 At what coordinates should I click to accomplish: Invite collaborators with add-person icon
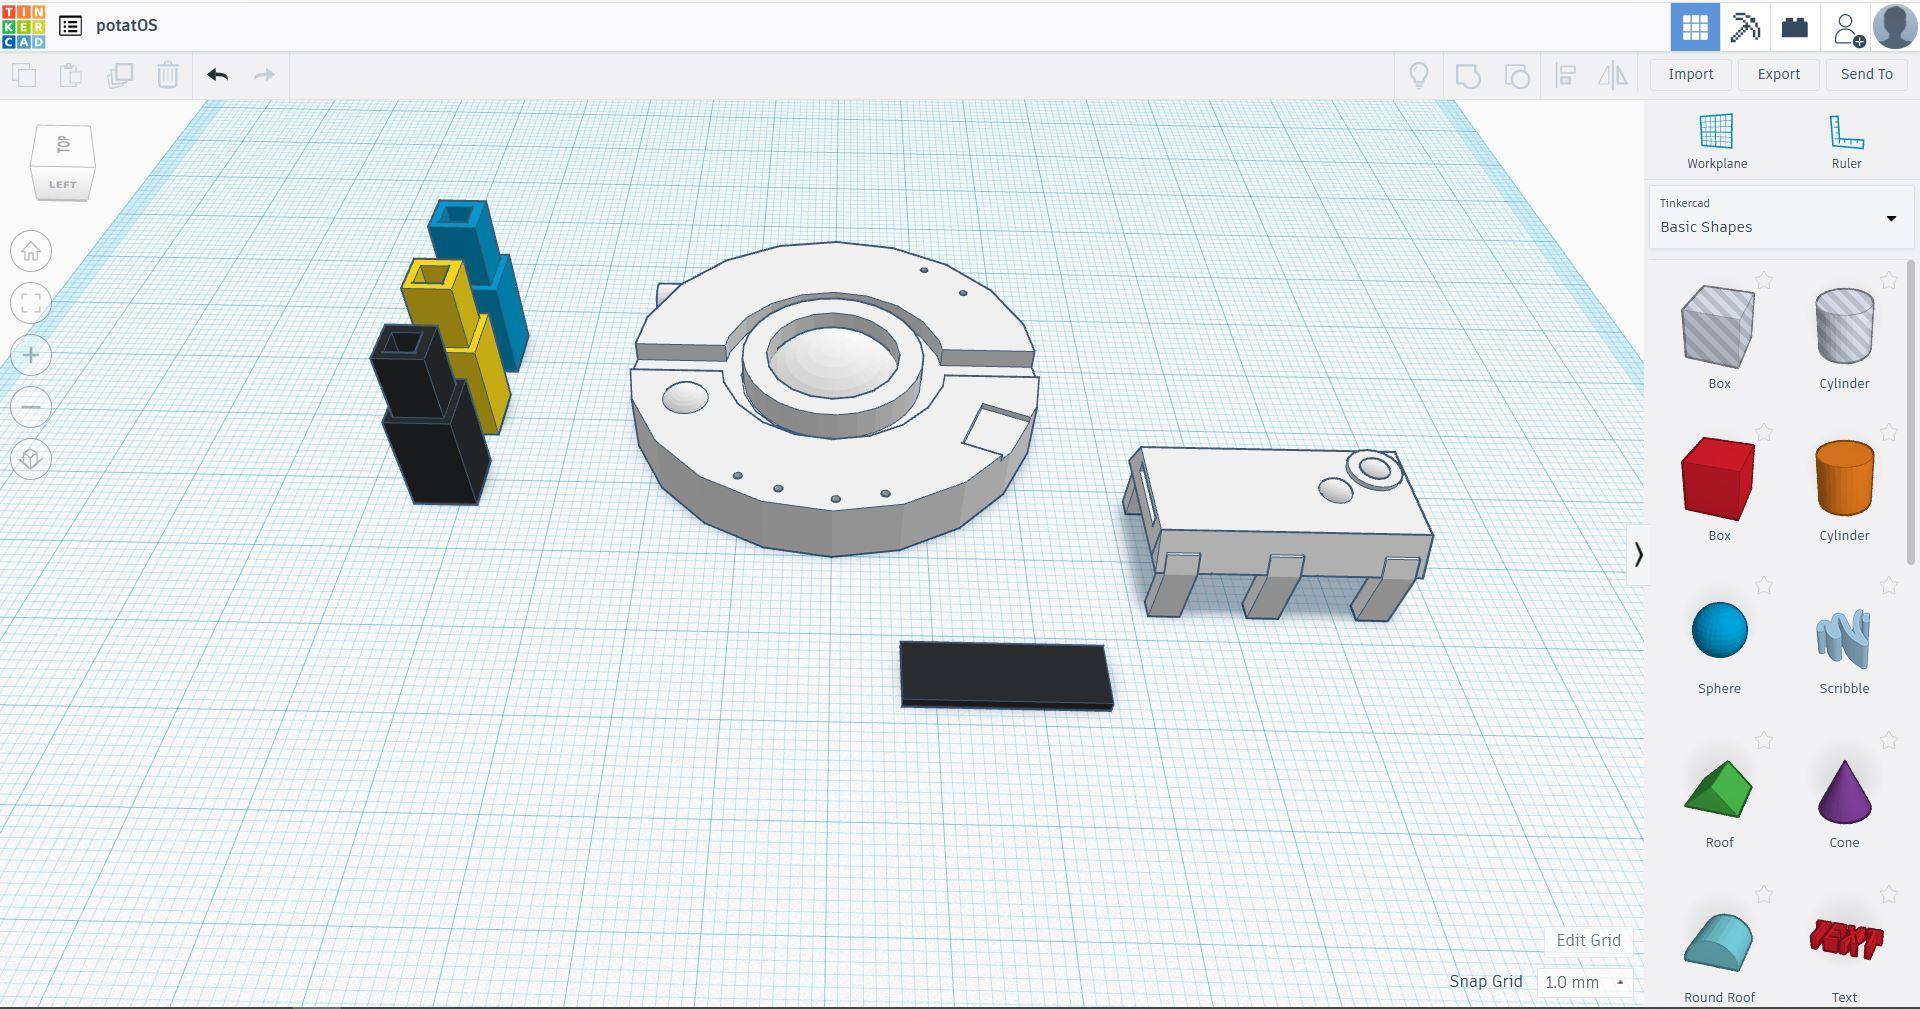pos(1848,28)
